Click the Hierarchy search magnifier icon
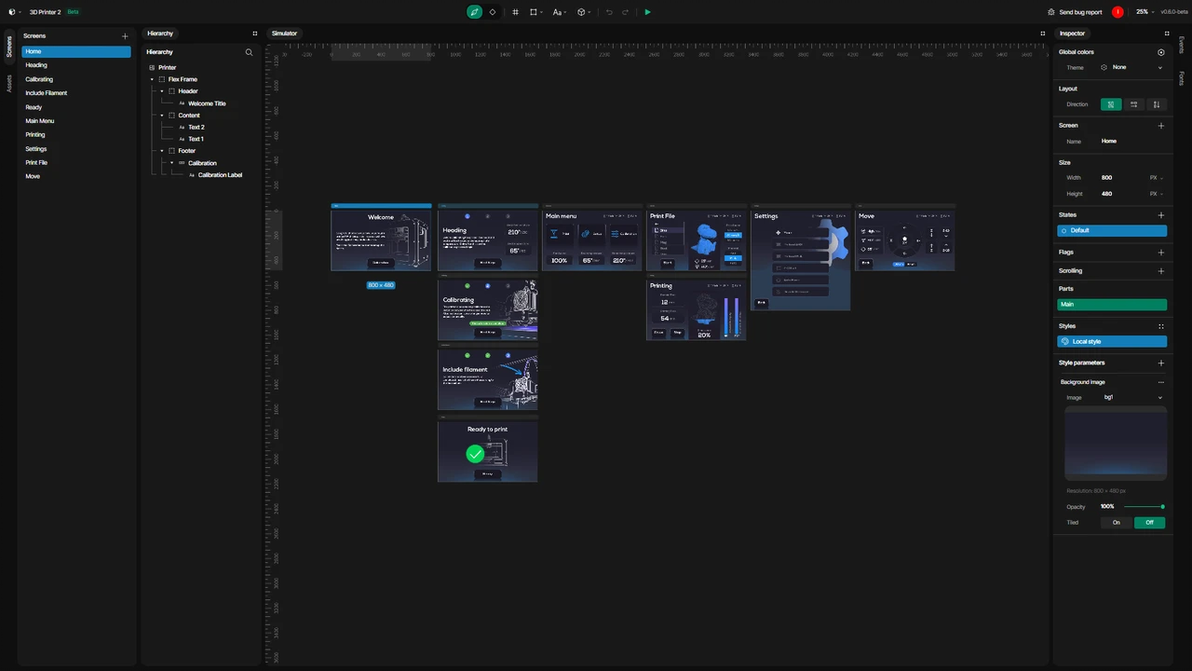Screen dimensions: 1192x671 click(x=249, y=52)
